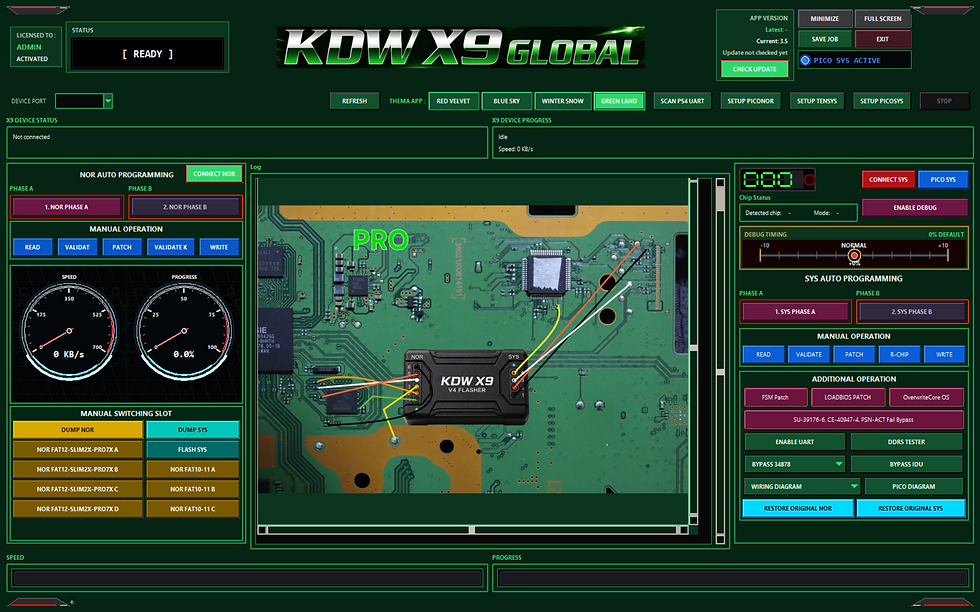Click the Log panel vertical scrollbar
This screenshot has height=612, width=980.
tap(720, 361)
